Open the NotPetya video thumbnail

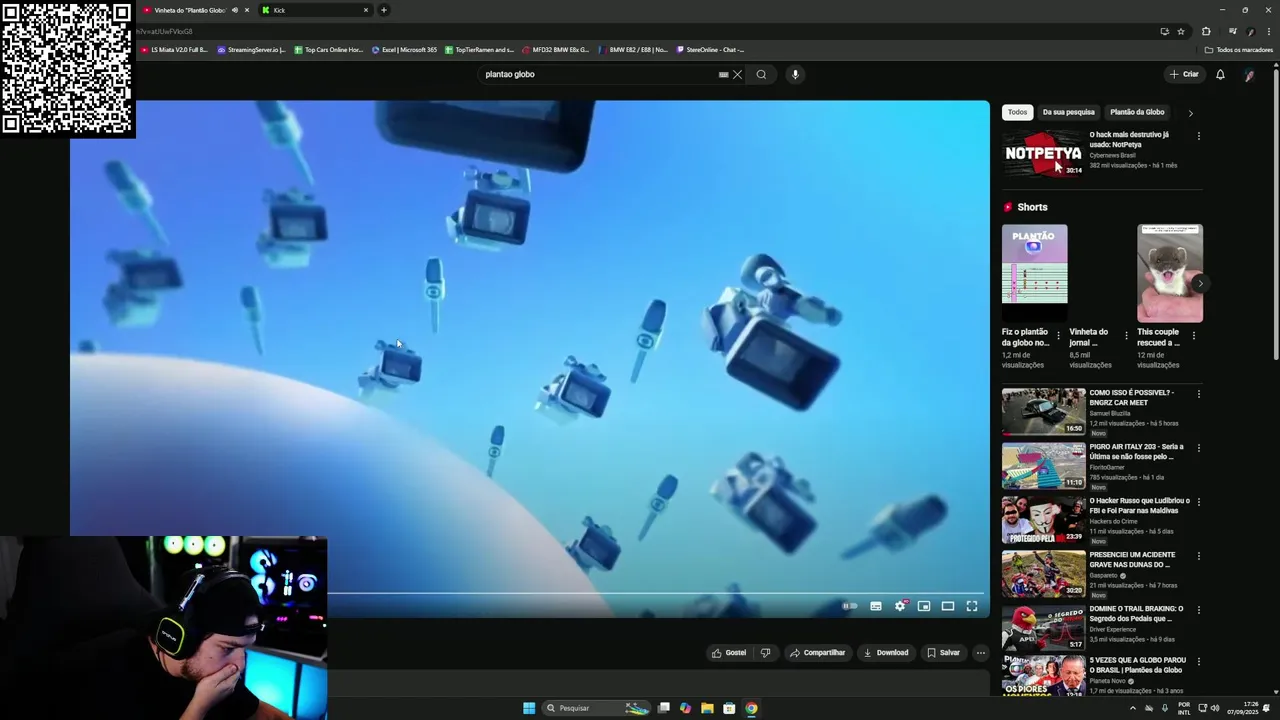pos(1043,153)
